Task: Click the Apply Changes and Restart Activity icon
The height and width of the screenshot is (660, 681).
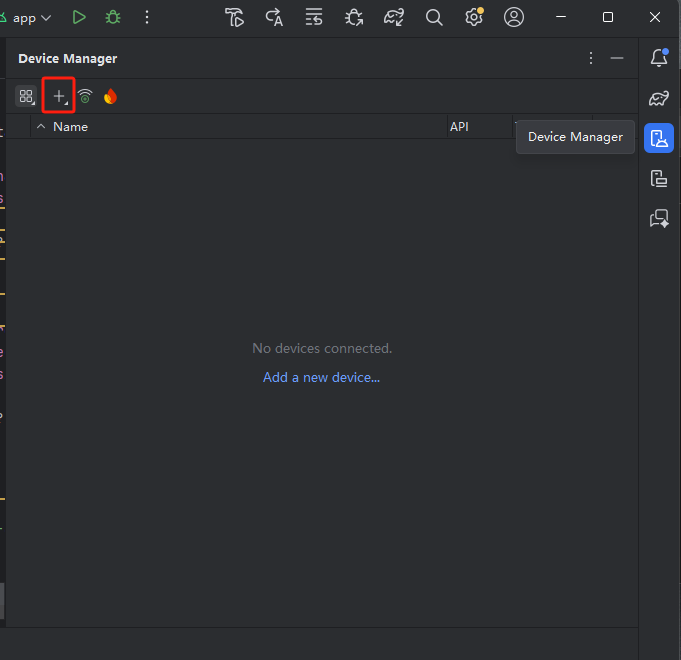Action: coord(314,17)
